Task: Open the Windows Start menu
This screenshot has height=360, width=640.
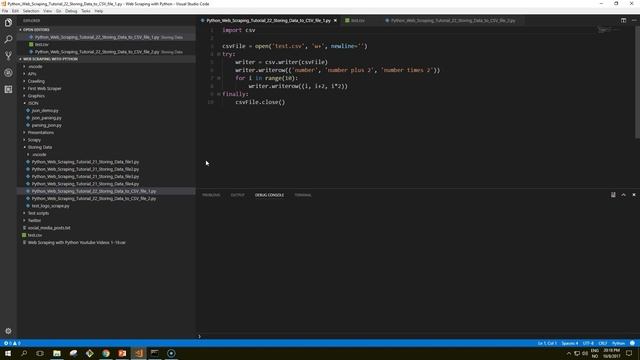Action: pyautogui.click(x=8, y=353)
